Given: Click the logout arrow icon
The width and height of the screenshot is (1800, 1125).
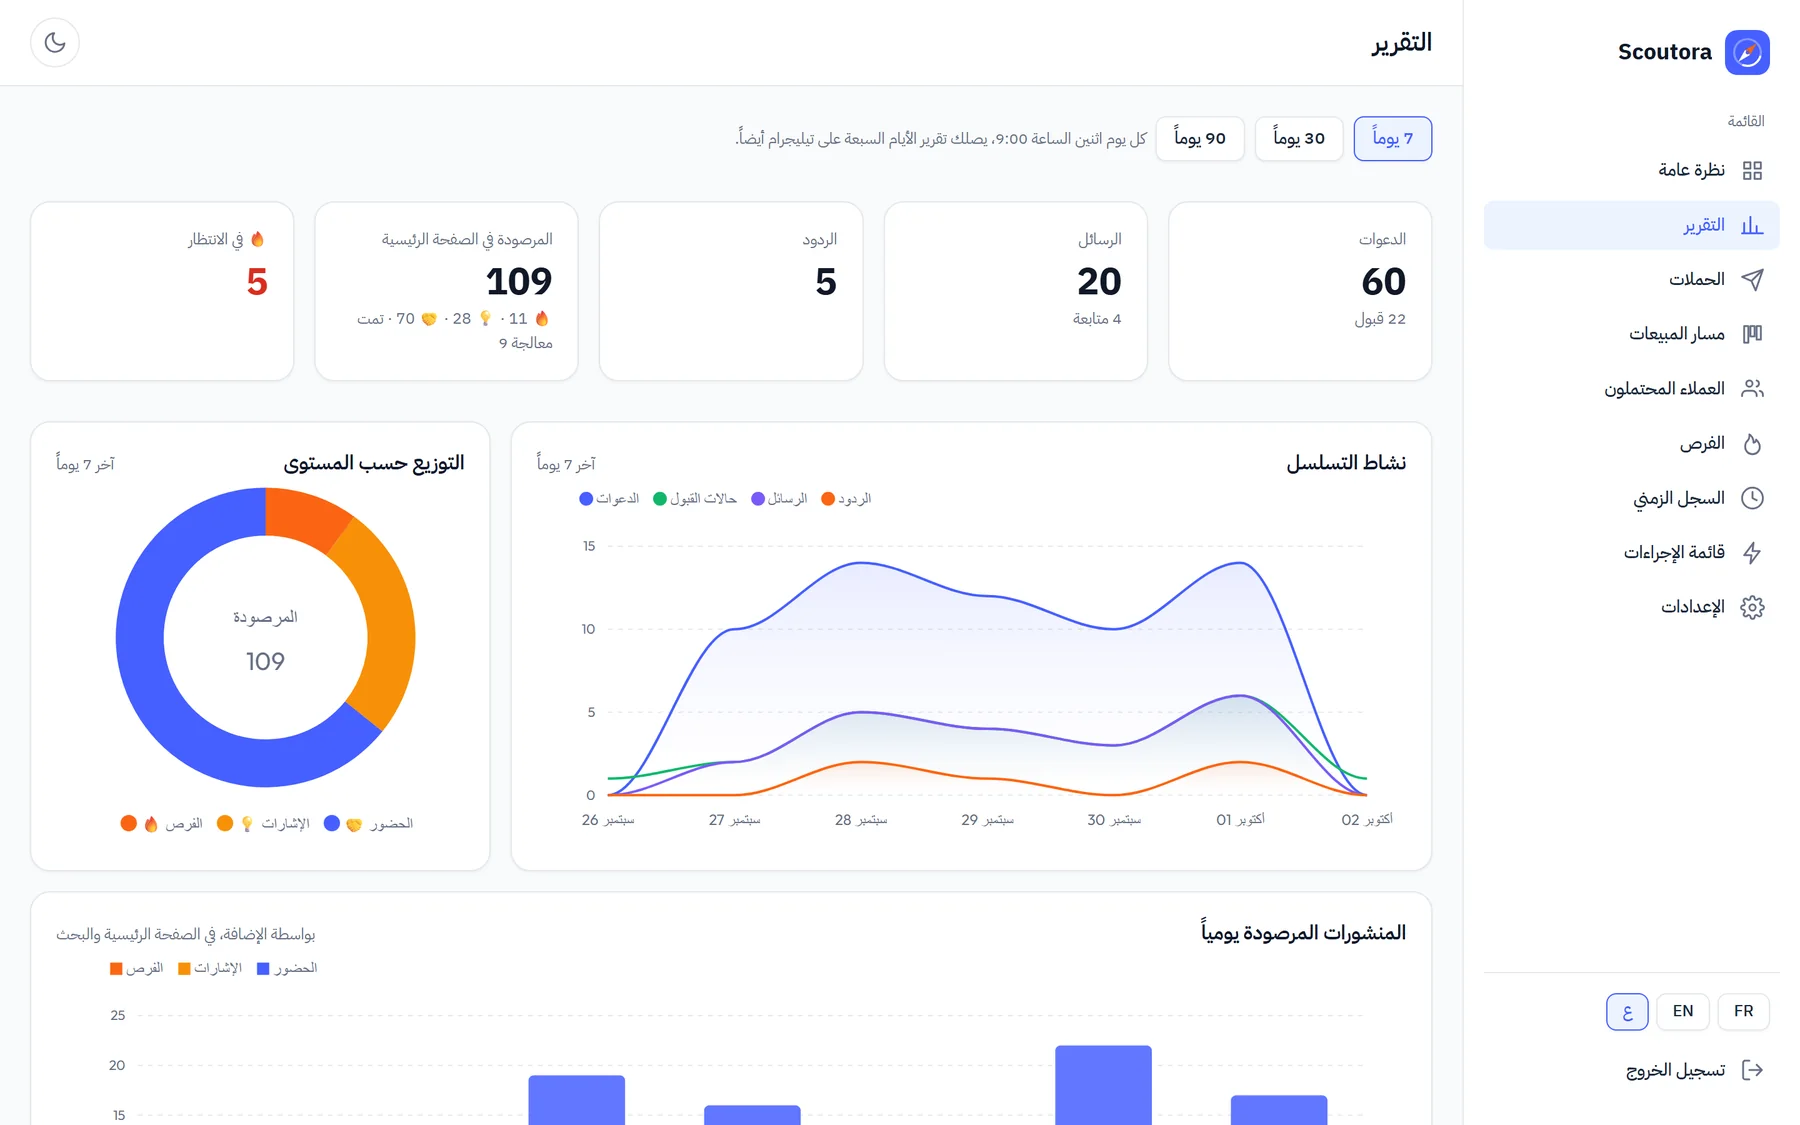Looking at the screenshot, I should [x=1752, y=1070].
